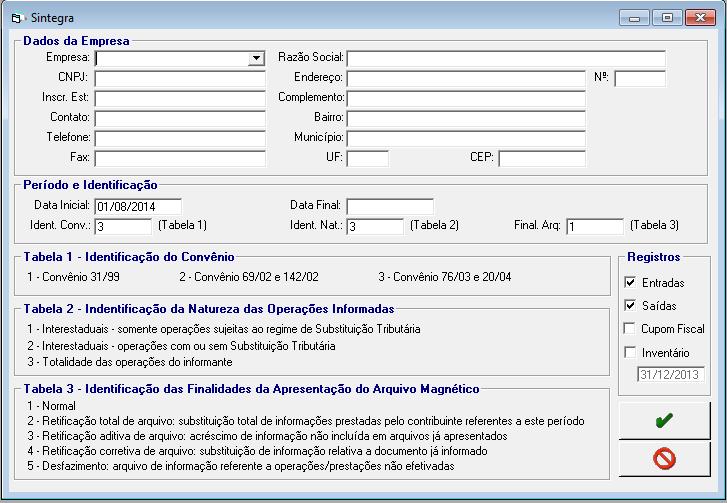727x503 pixels.
Task: Click the '(Tabela 1)' label
Action: click(183, 225)
